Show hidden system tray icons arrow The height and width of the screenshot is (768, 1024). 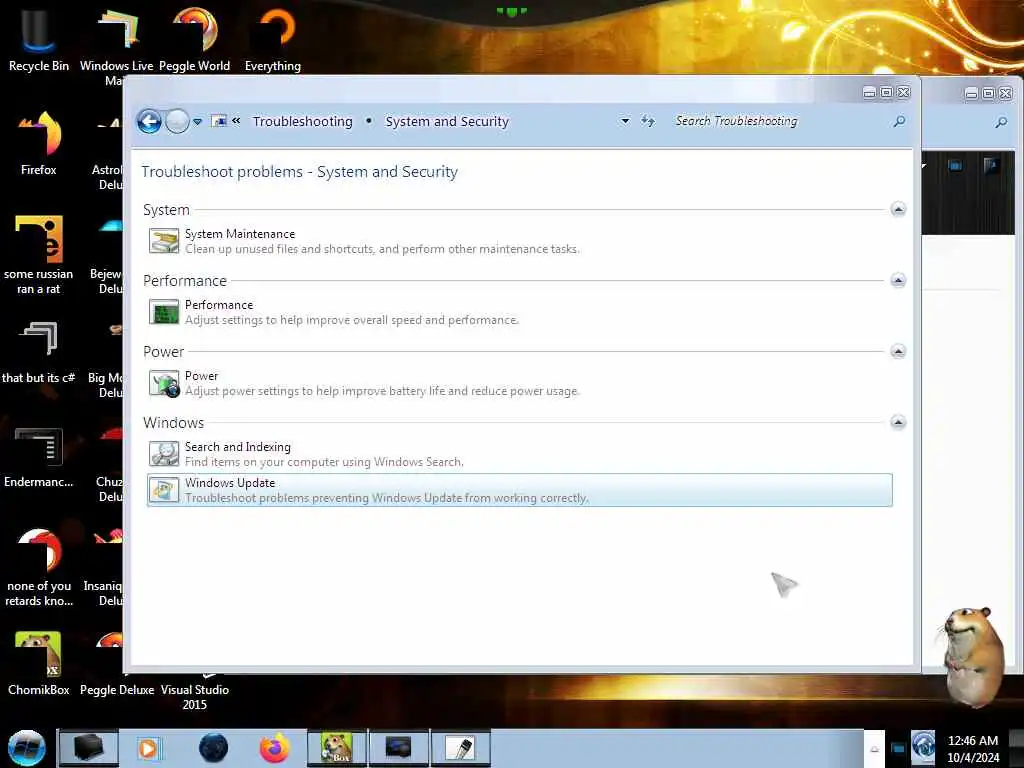click(x=874, y=749)
